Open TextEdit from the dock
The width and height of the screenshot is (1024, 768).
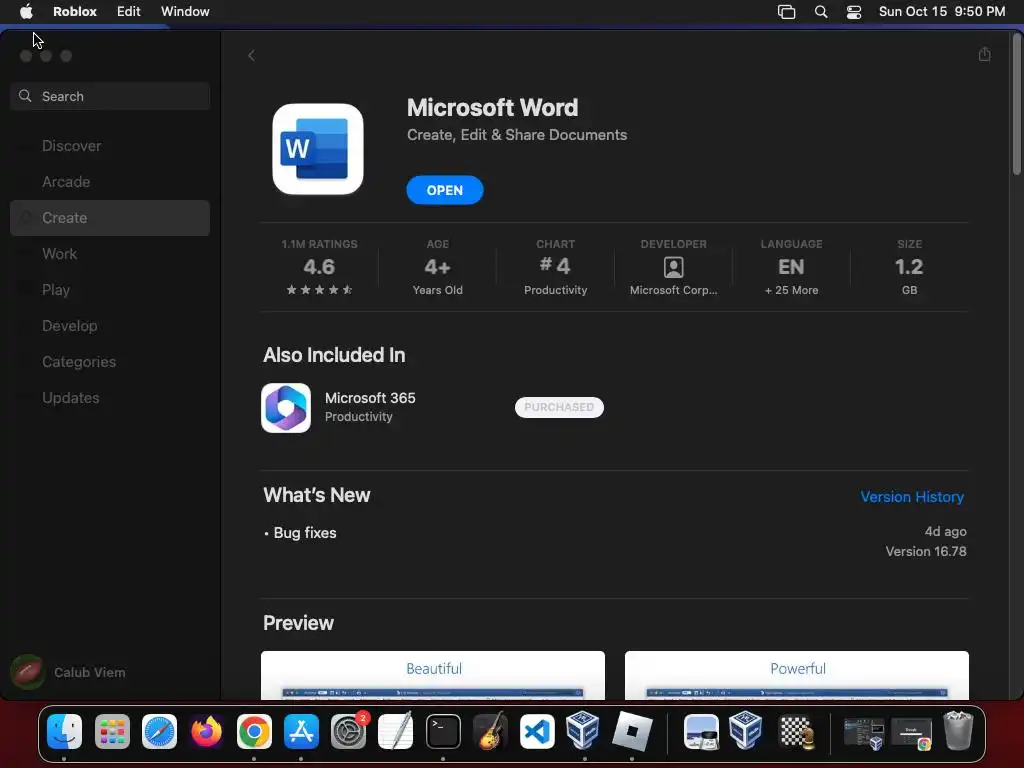tap(396, 731)
